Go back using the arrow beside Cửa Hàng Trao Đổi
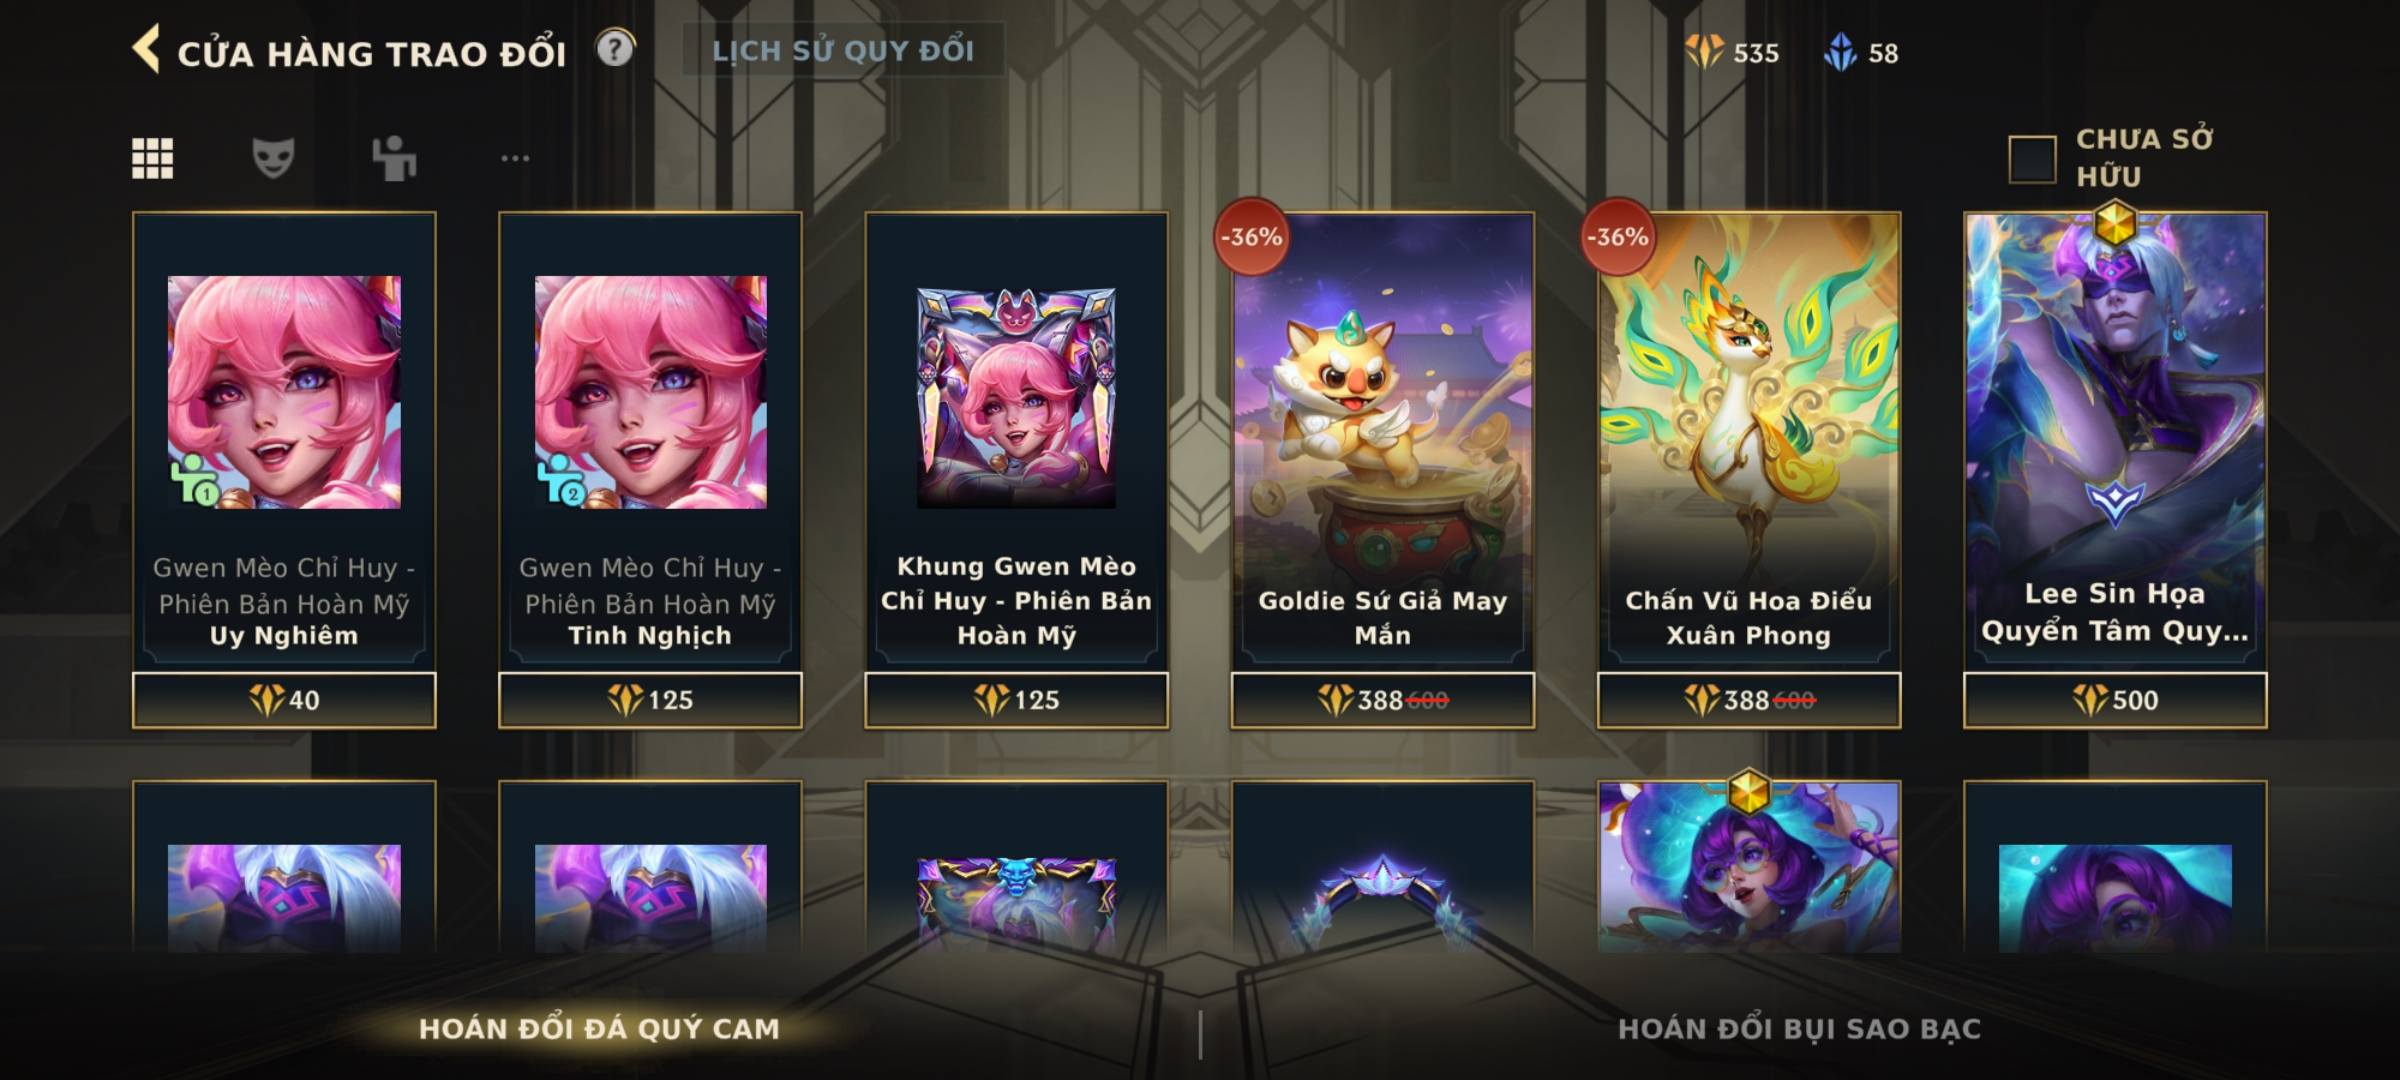 click(146, 49)
